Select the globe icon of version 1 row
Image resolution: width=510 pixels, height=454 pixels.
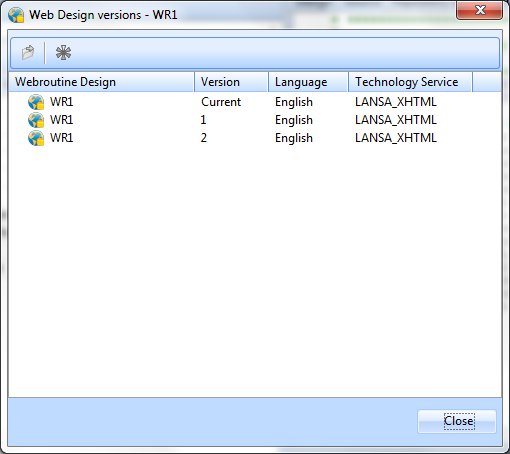pyautogui.click(x=36, y=120)
